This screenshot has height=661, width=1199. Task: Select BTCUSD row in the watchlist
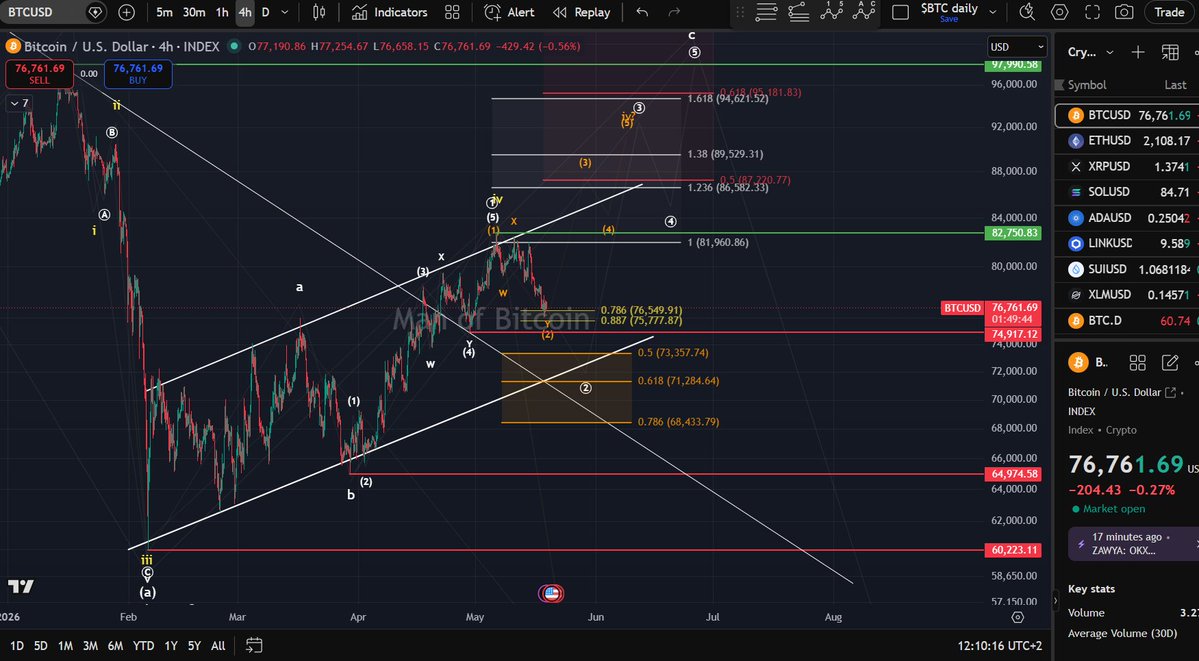pyautogui.click(x=1127, y=116)
